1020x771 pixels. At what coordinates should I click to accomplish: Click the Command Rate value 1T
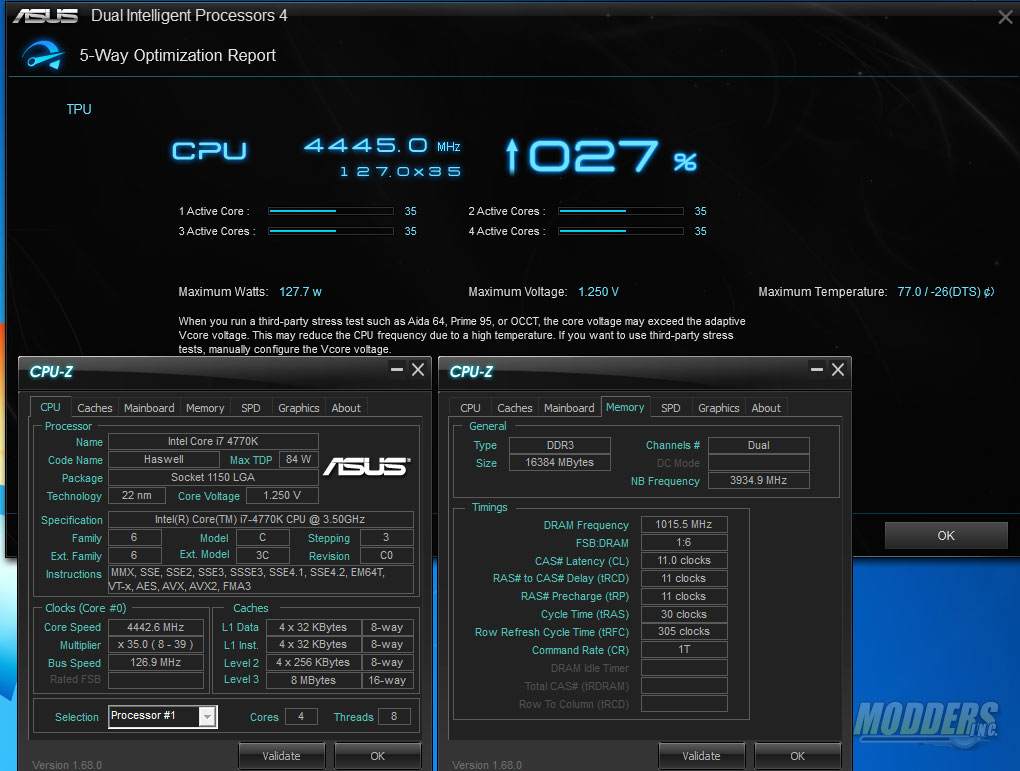pos(684,649)
